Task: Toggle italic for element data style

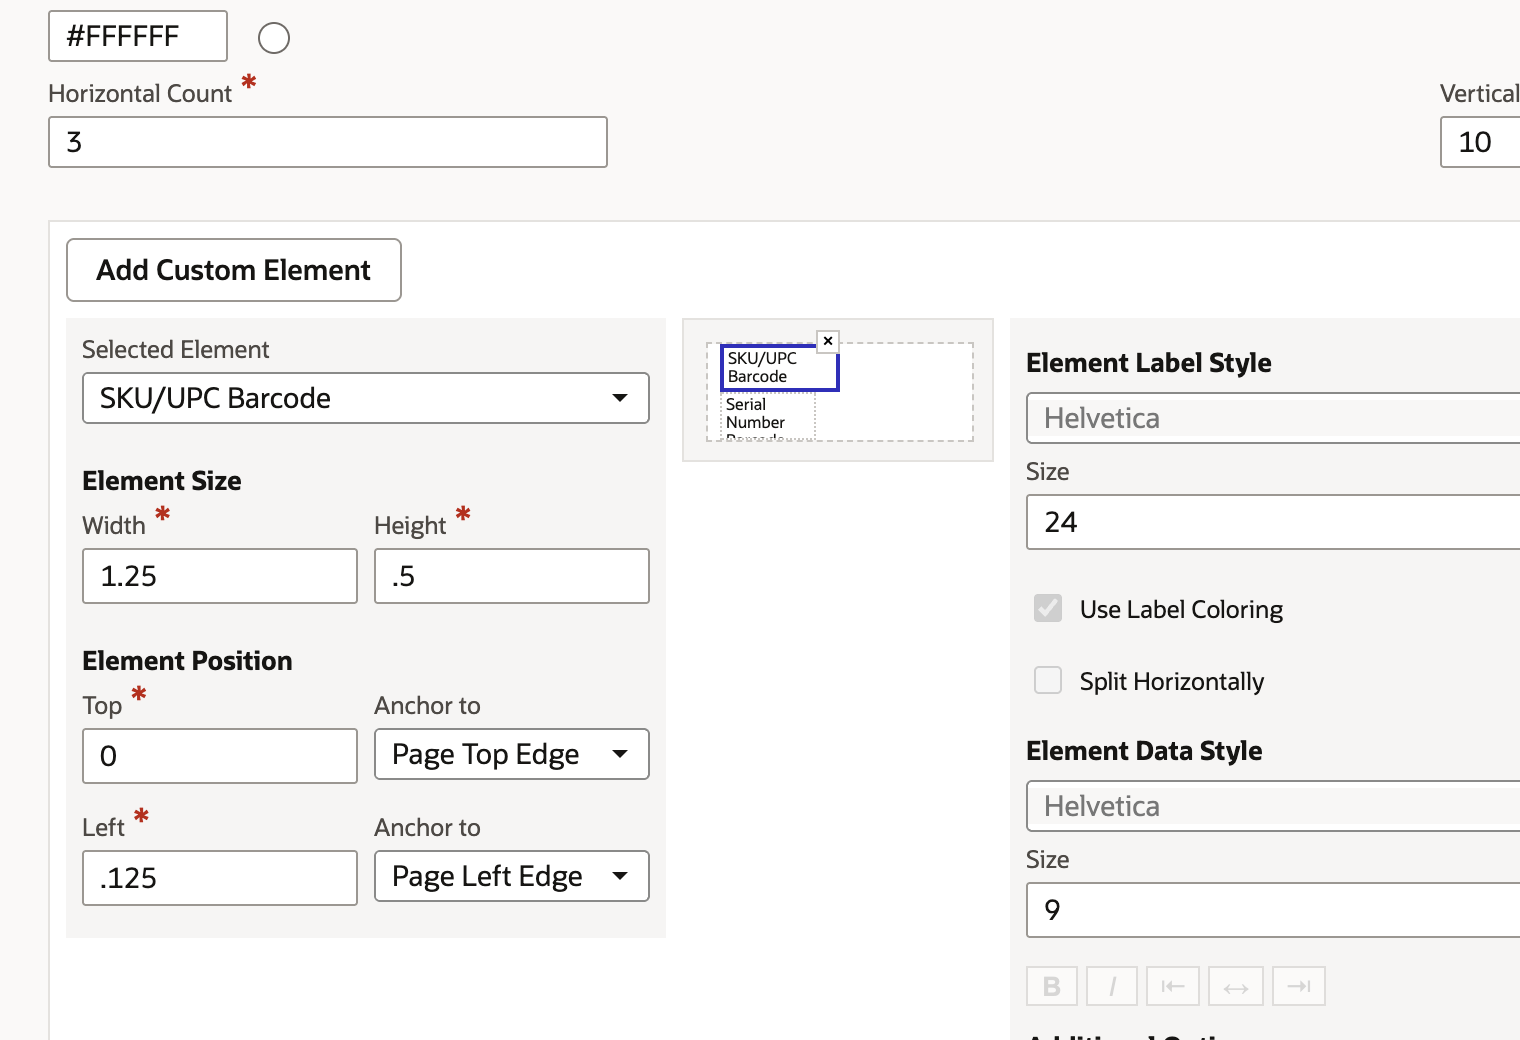Action: pyautogui.click(x=1112, y=986)
